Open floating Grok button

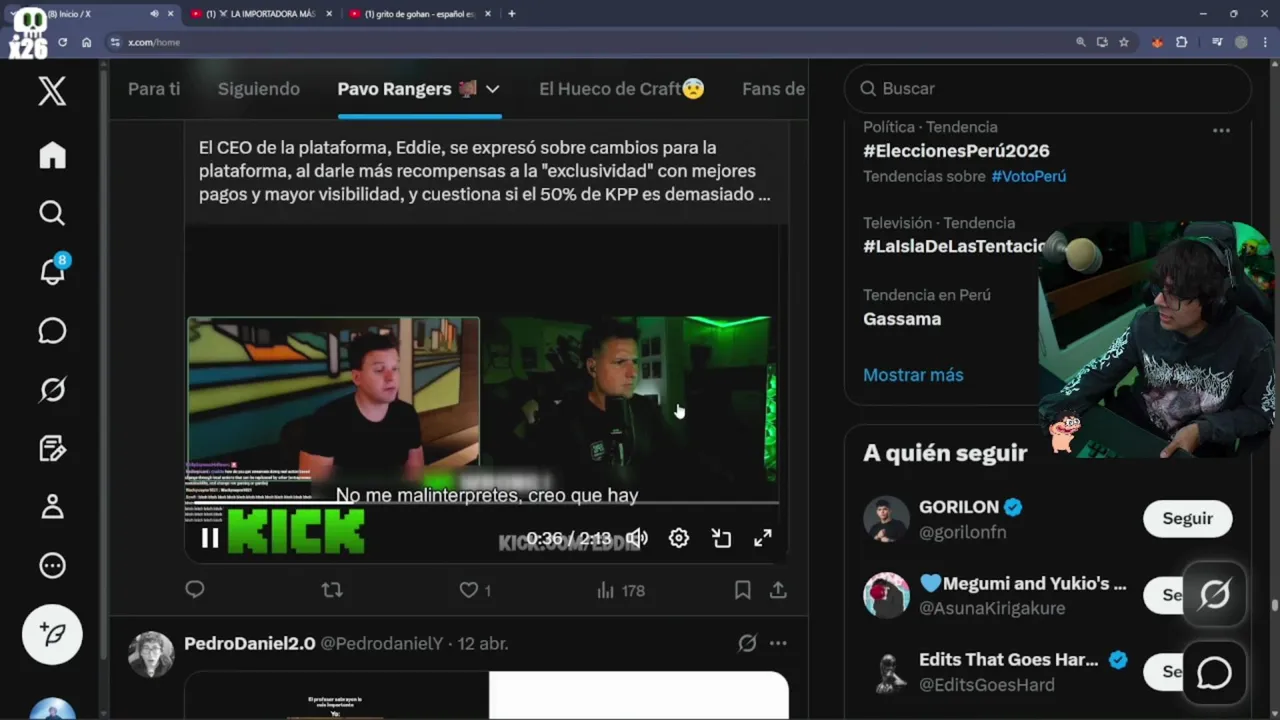[x=1214, y=595]
